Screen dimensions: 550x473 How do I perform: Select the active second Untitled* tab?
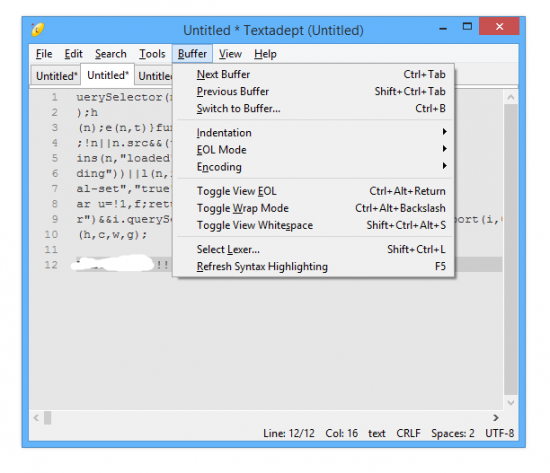pyautogui.click(x=108, y=75)
